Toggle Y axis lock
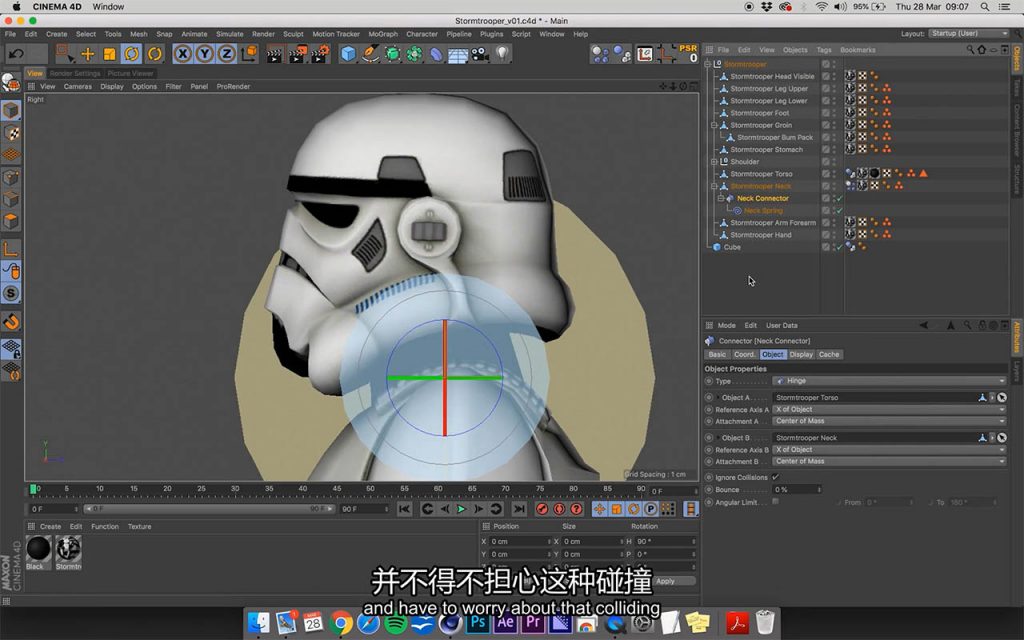1024x640 pixels. [x=205, y=54]
